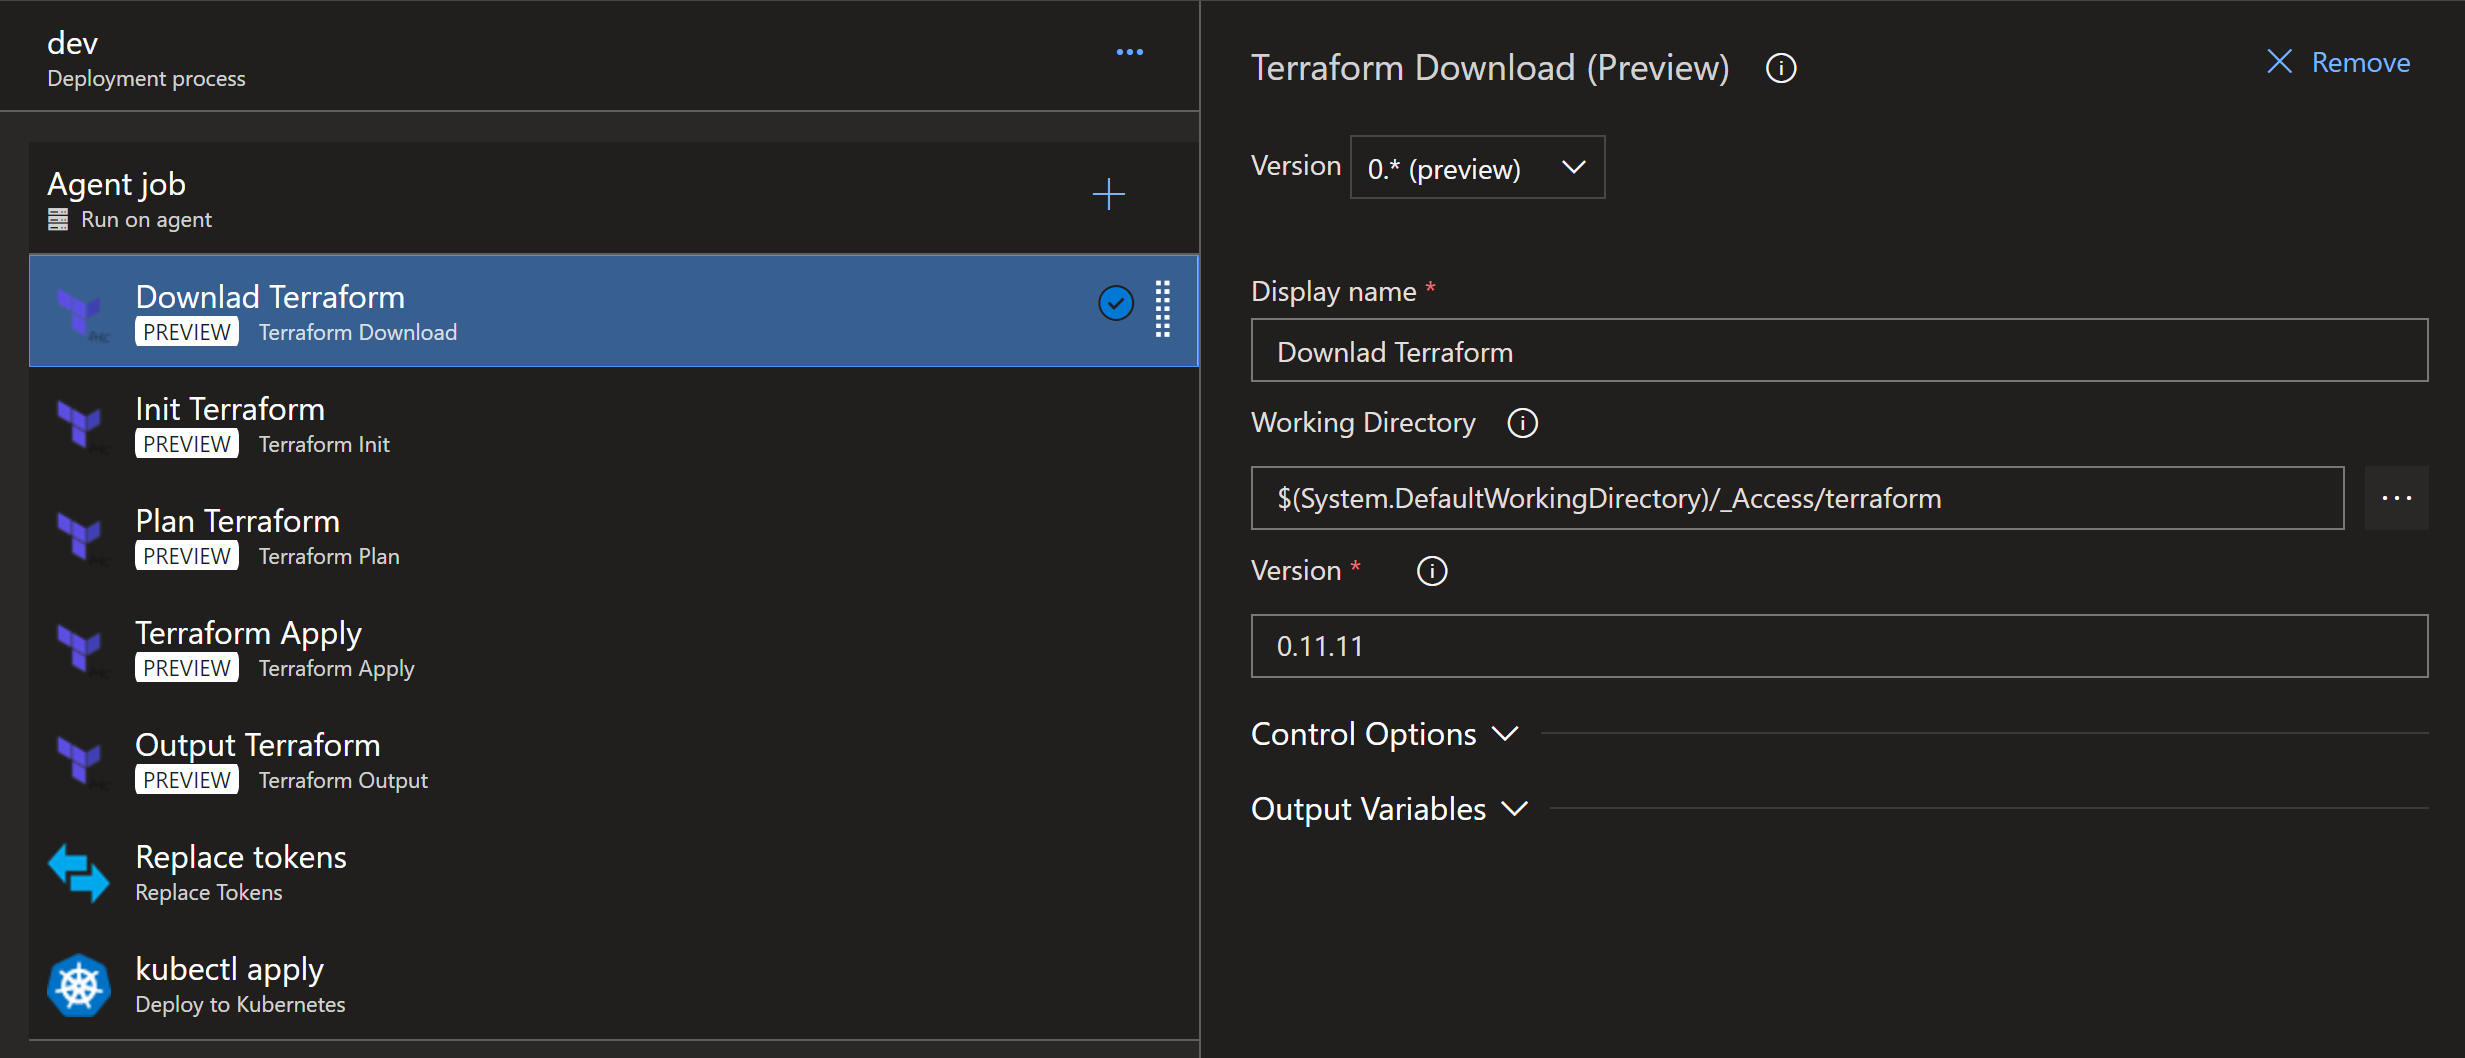
Task: Click the X icon beside Remove
Action: coord(2279,62)
